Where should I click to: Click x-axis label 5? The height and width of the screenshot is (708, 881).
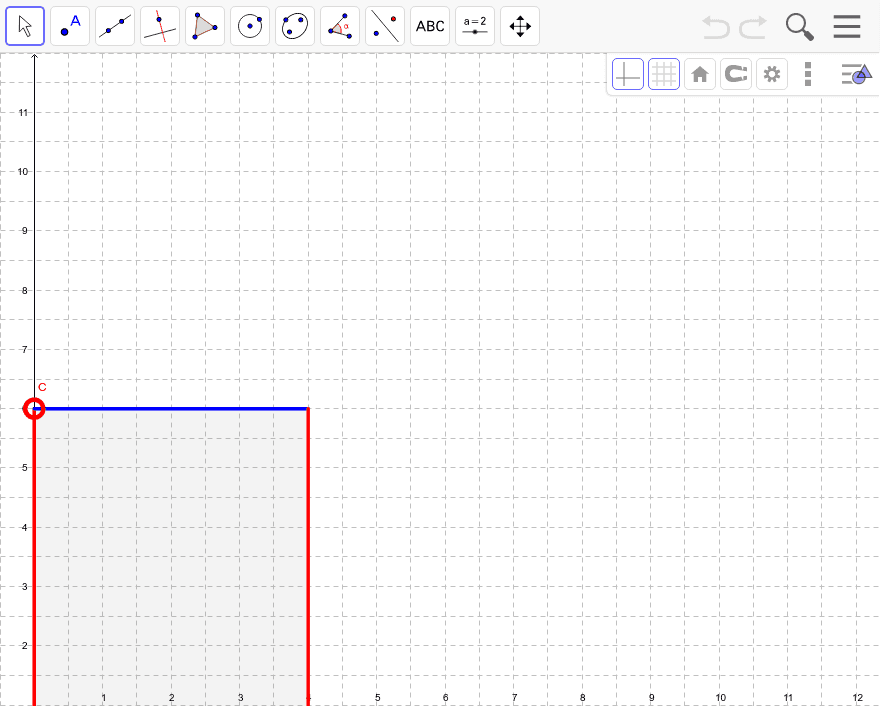[x=378, y=697]
